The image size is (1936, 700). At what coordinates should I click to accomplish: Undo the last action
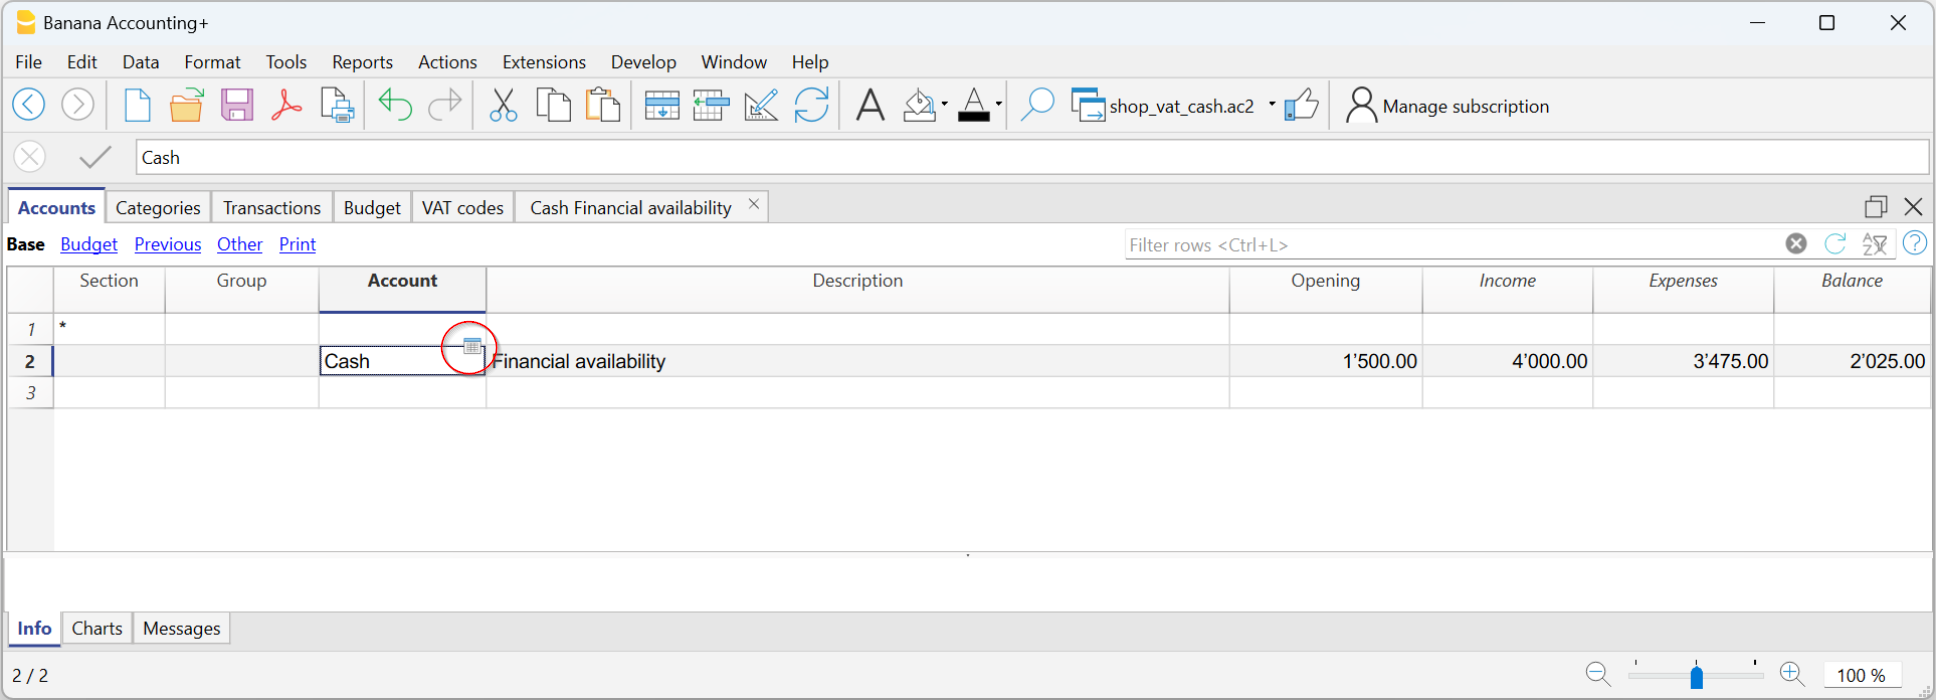(395, 104)
